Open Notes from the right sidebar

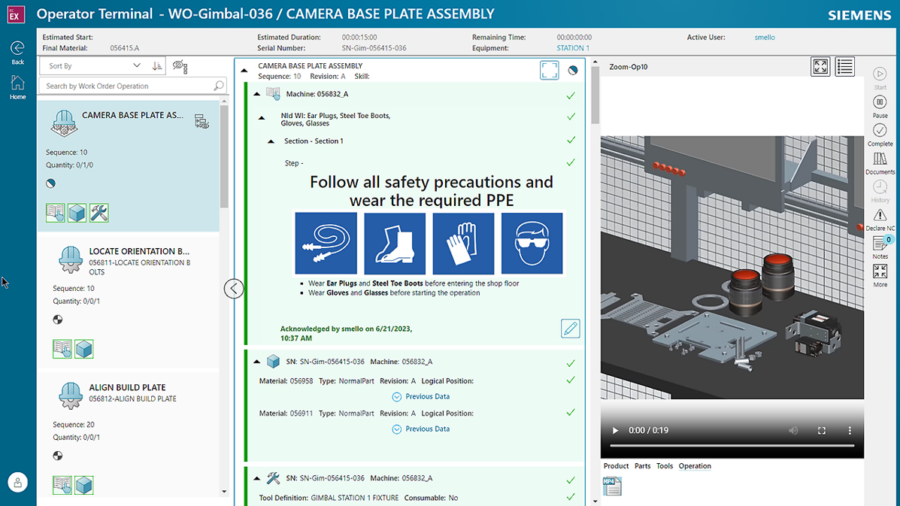point(880,244)
